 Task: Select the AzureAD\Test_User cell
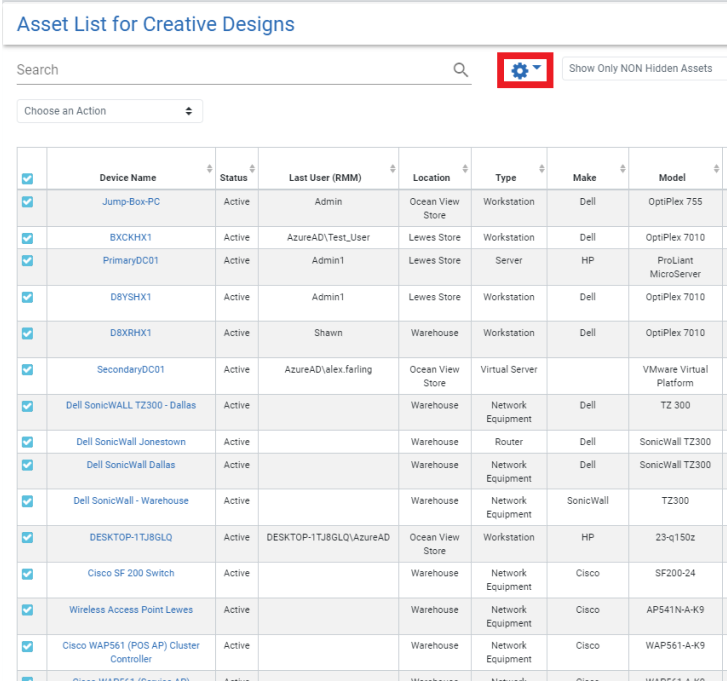pos(328,237)
